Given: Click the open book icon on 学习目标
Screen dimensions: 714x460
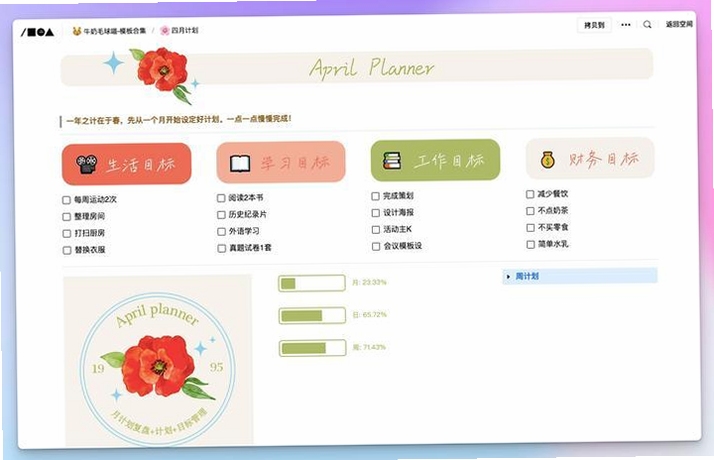Looking at the screenshot, I should click(240, 163).
